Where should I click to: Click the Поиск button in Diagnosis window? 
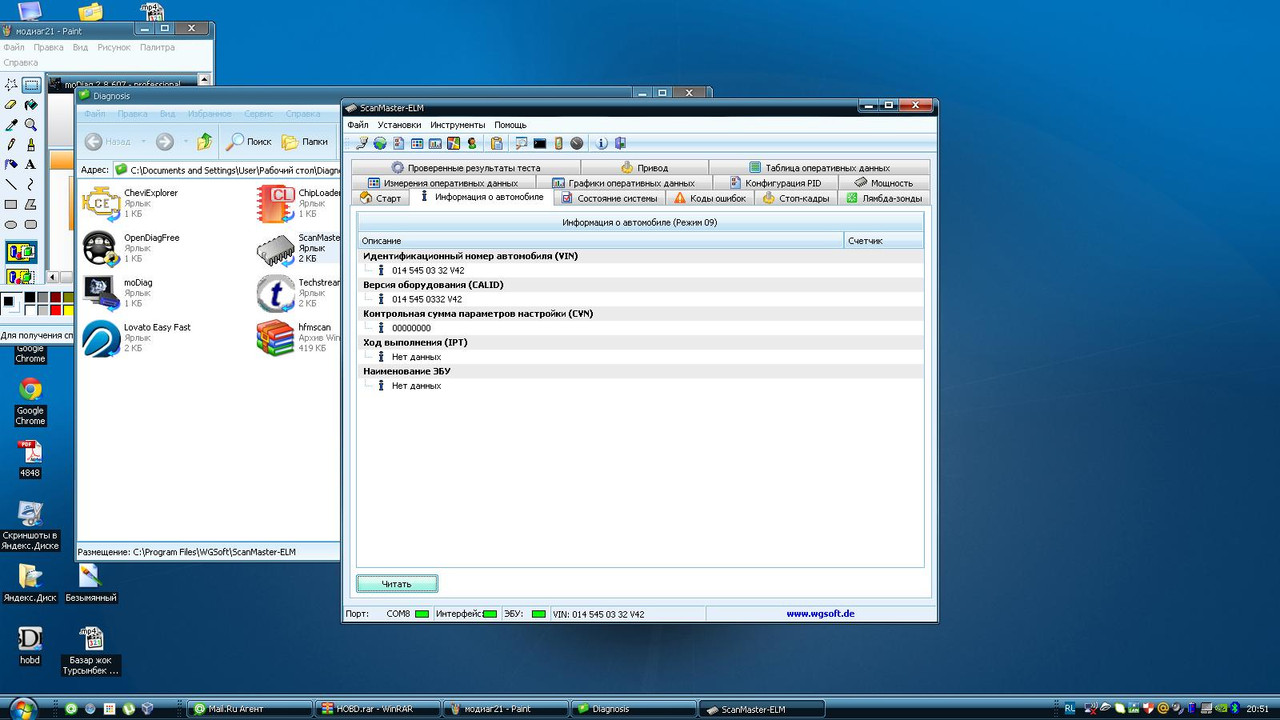[x=250, y=142]
